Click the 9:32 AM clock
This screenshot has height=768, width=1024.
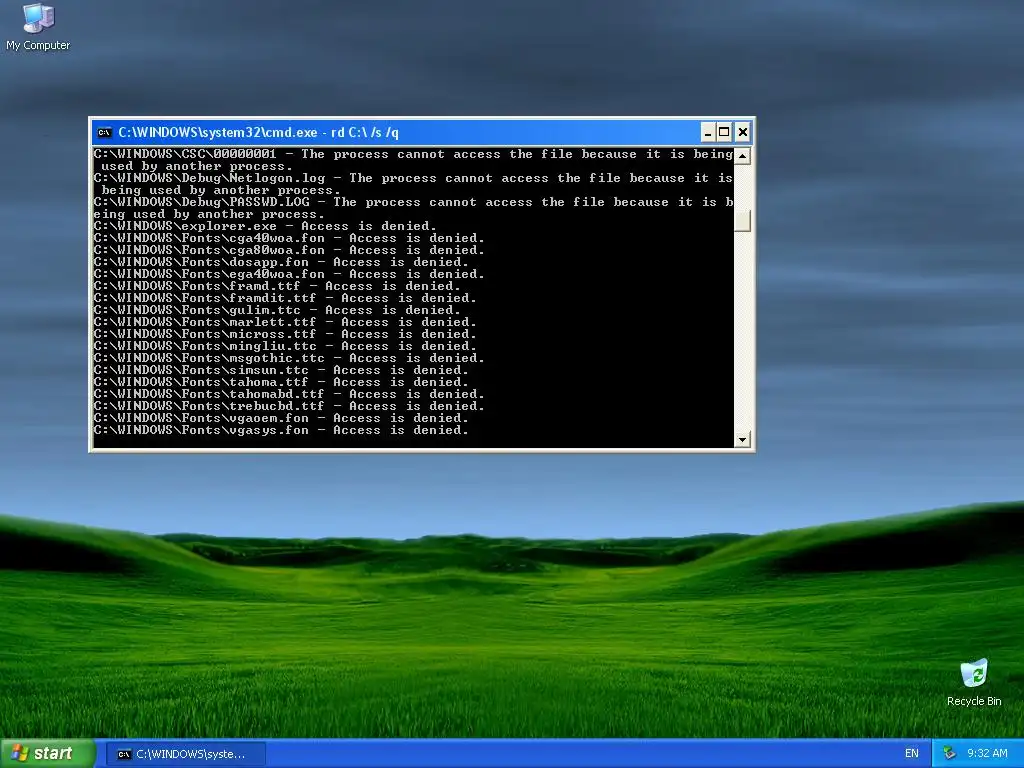[987, 754]
